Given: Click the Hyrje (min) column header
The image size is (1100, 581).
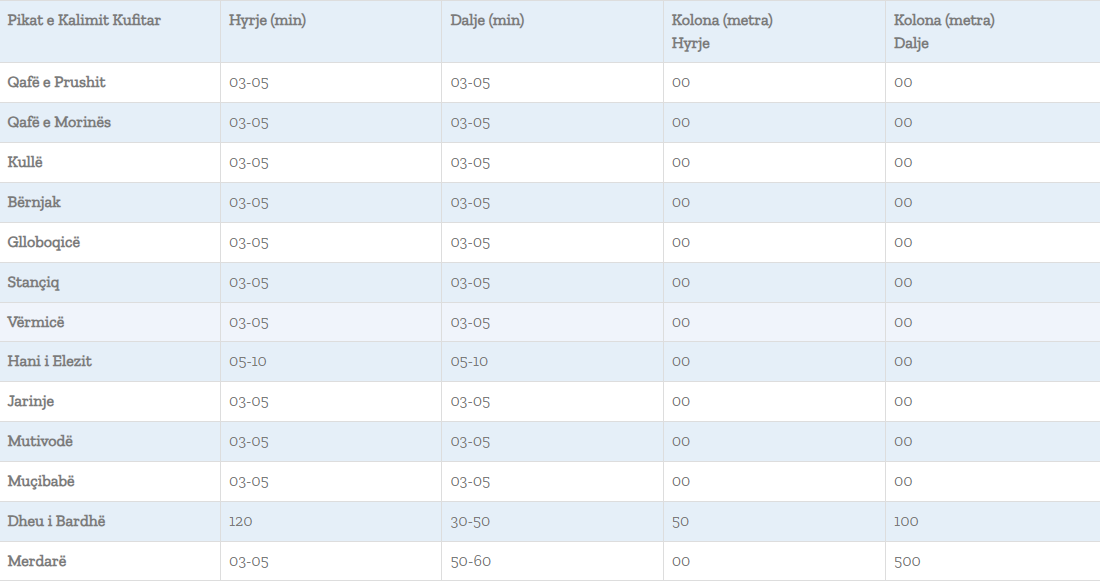Looking at the screenshot, I should click(x=267, y=21).
